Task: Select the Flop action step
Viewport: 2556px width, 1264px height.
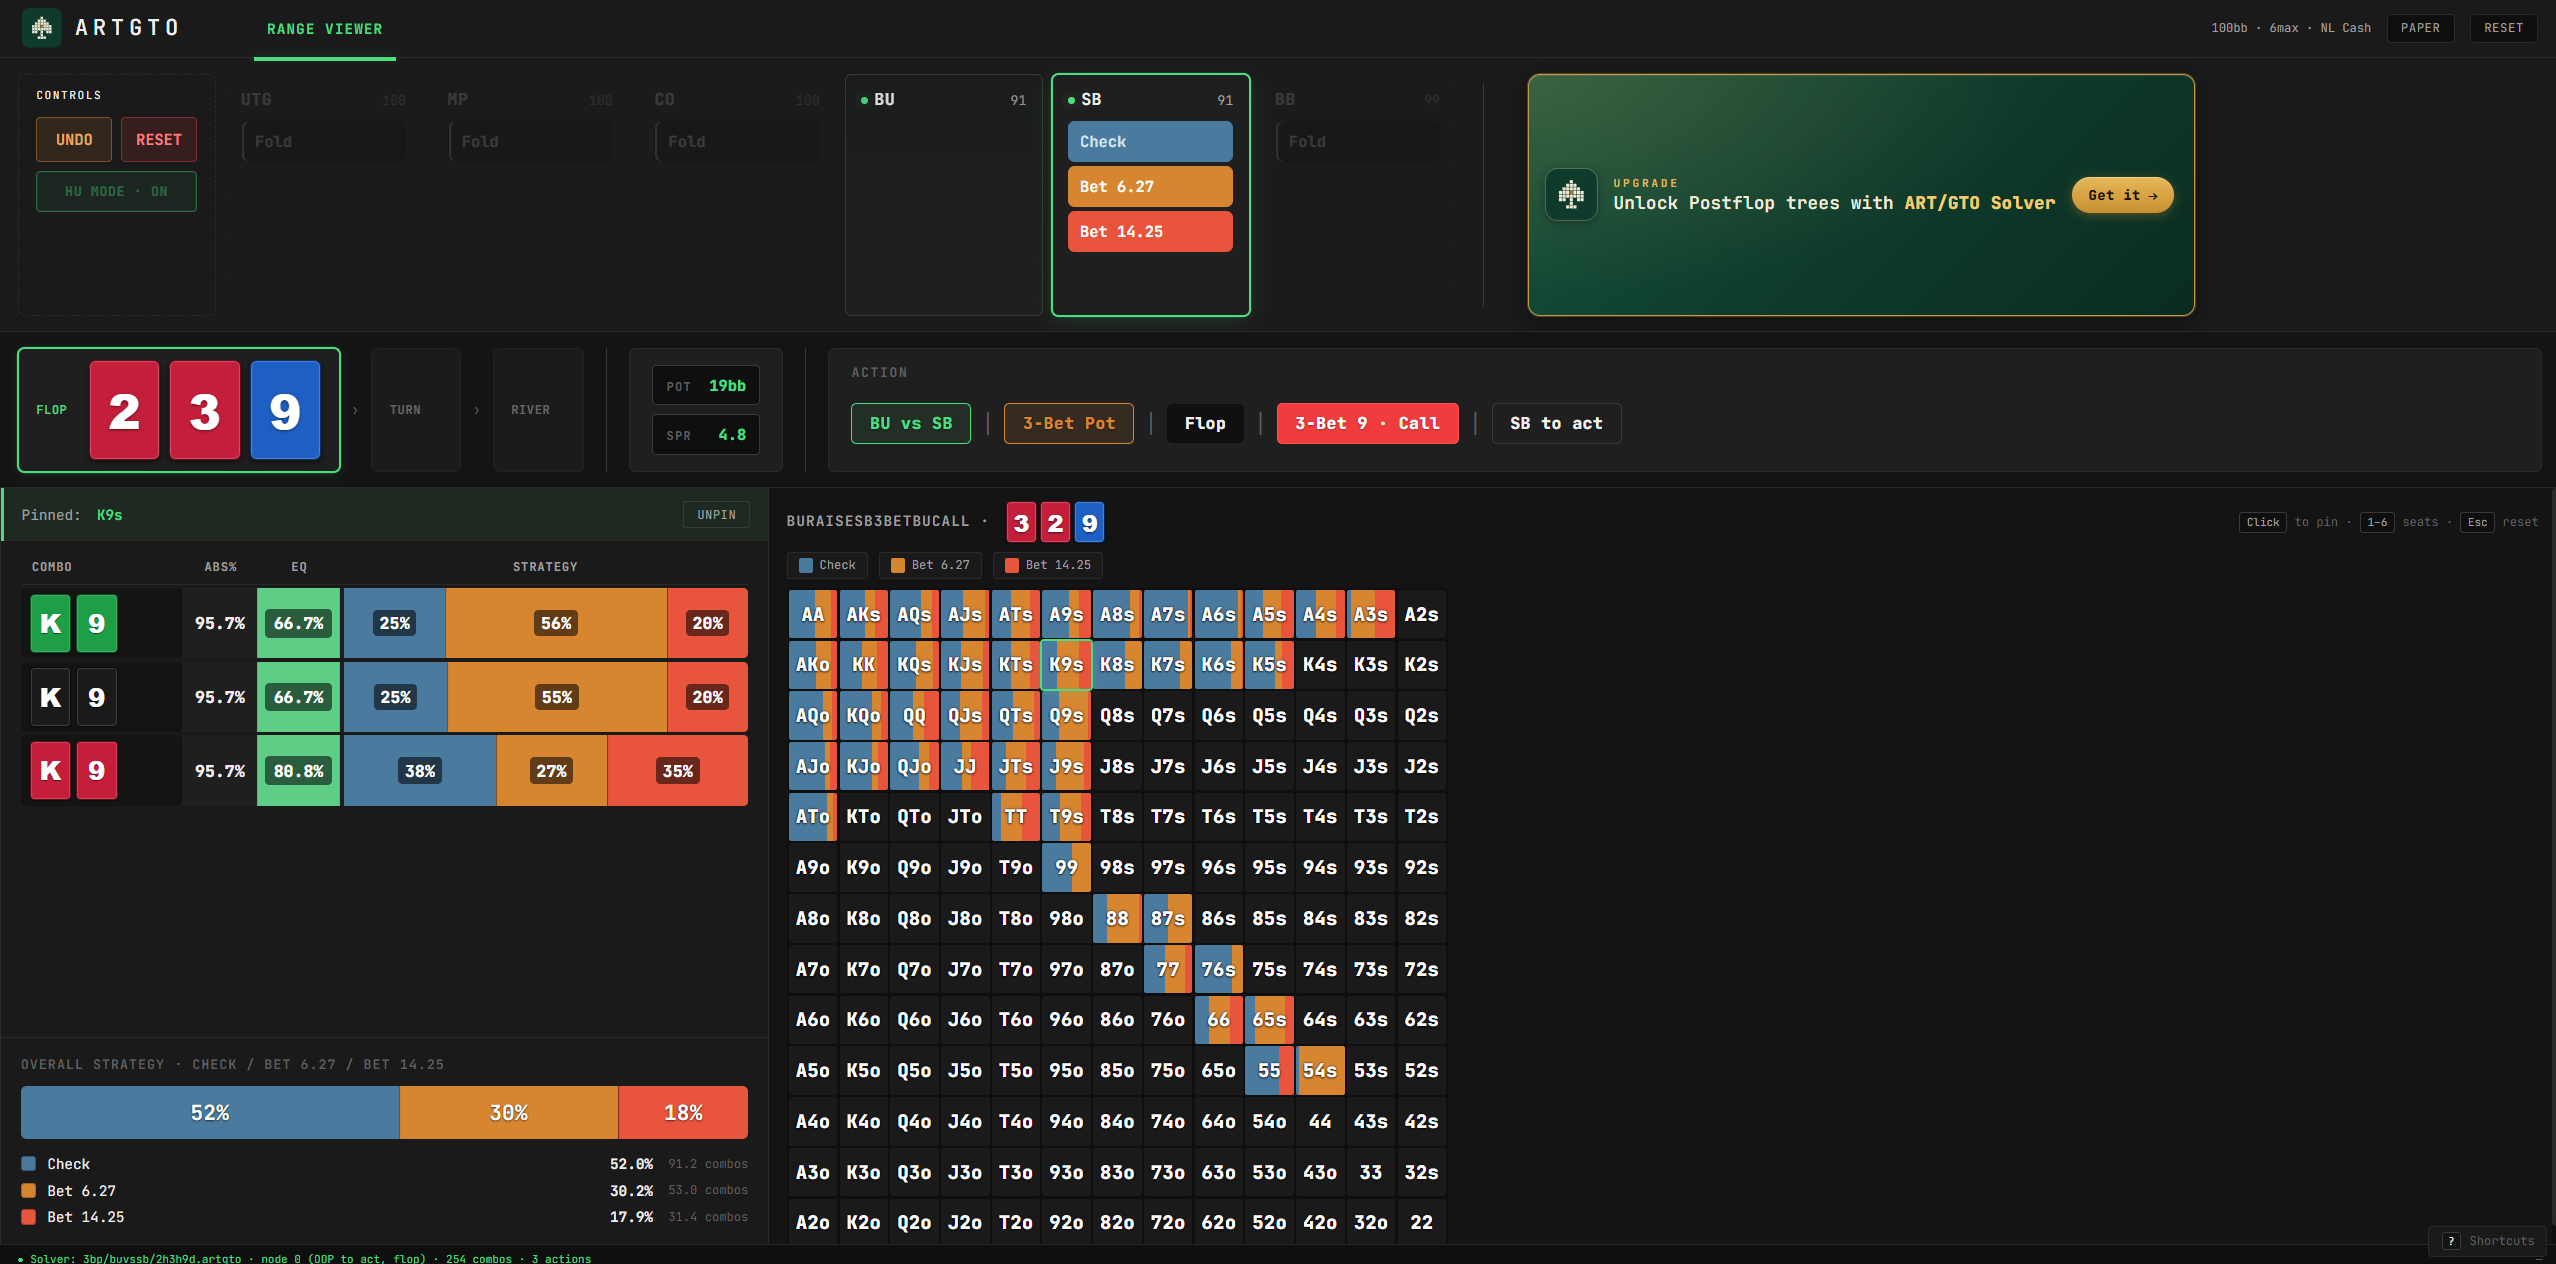Action: coord(1205,423)
